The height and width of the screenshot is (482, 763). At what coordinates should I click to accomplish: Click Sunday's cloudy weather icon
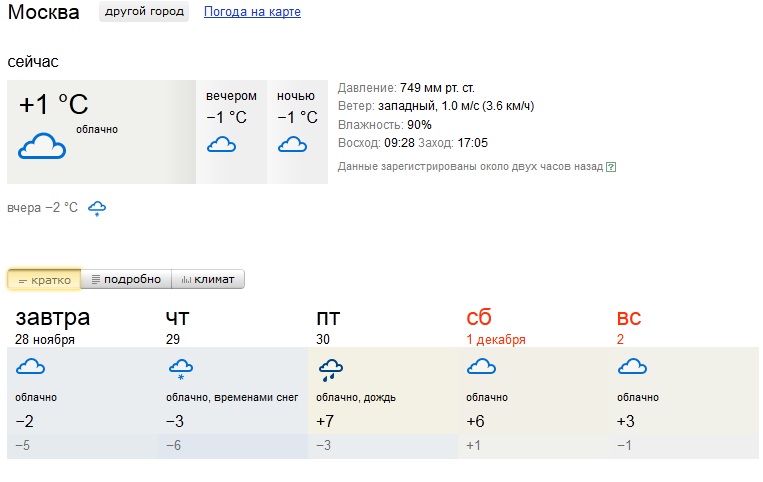632,368
